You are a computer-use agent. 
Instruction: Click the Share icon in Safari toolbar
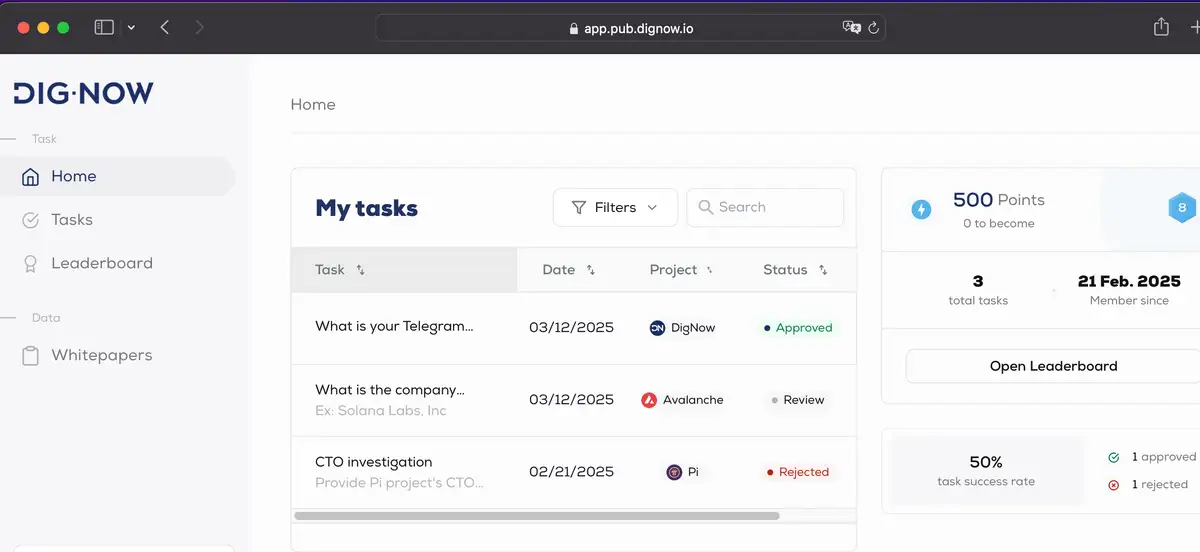1161,28
